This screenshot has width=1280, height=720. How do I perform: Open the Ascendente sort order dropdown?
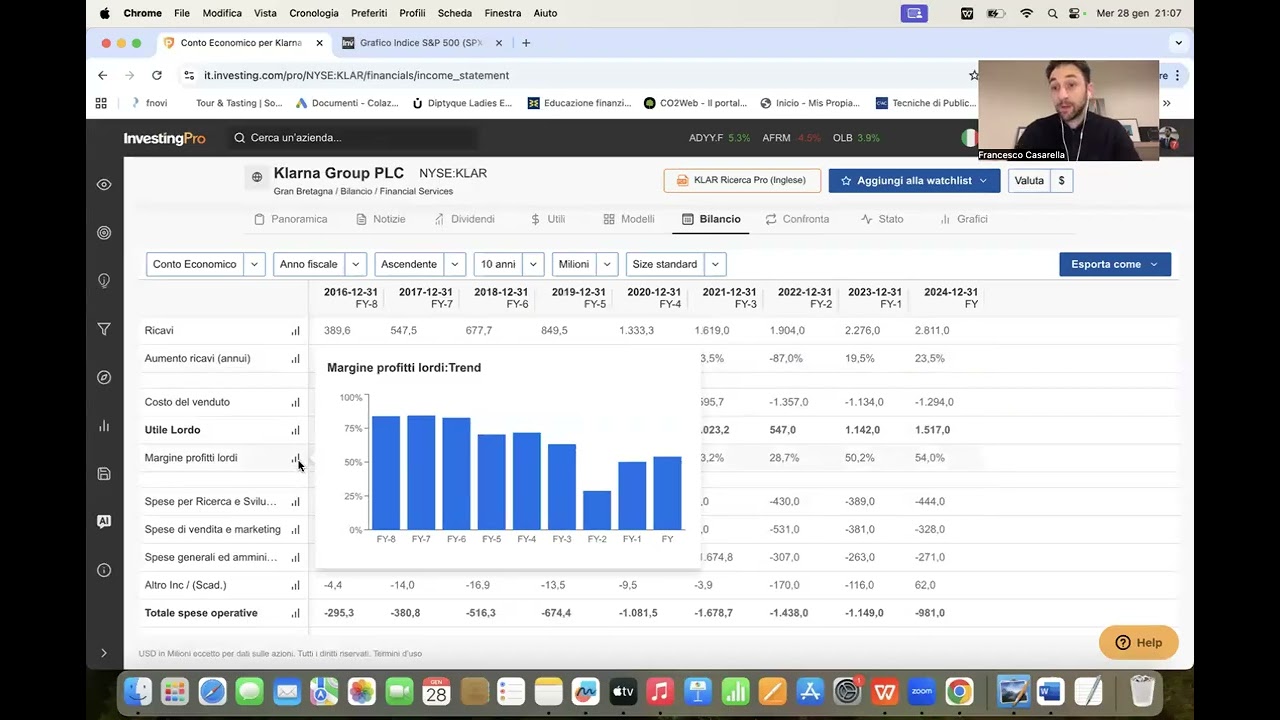[x=420, y=264]
